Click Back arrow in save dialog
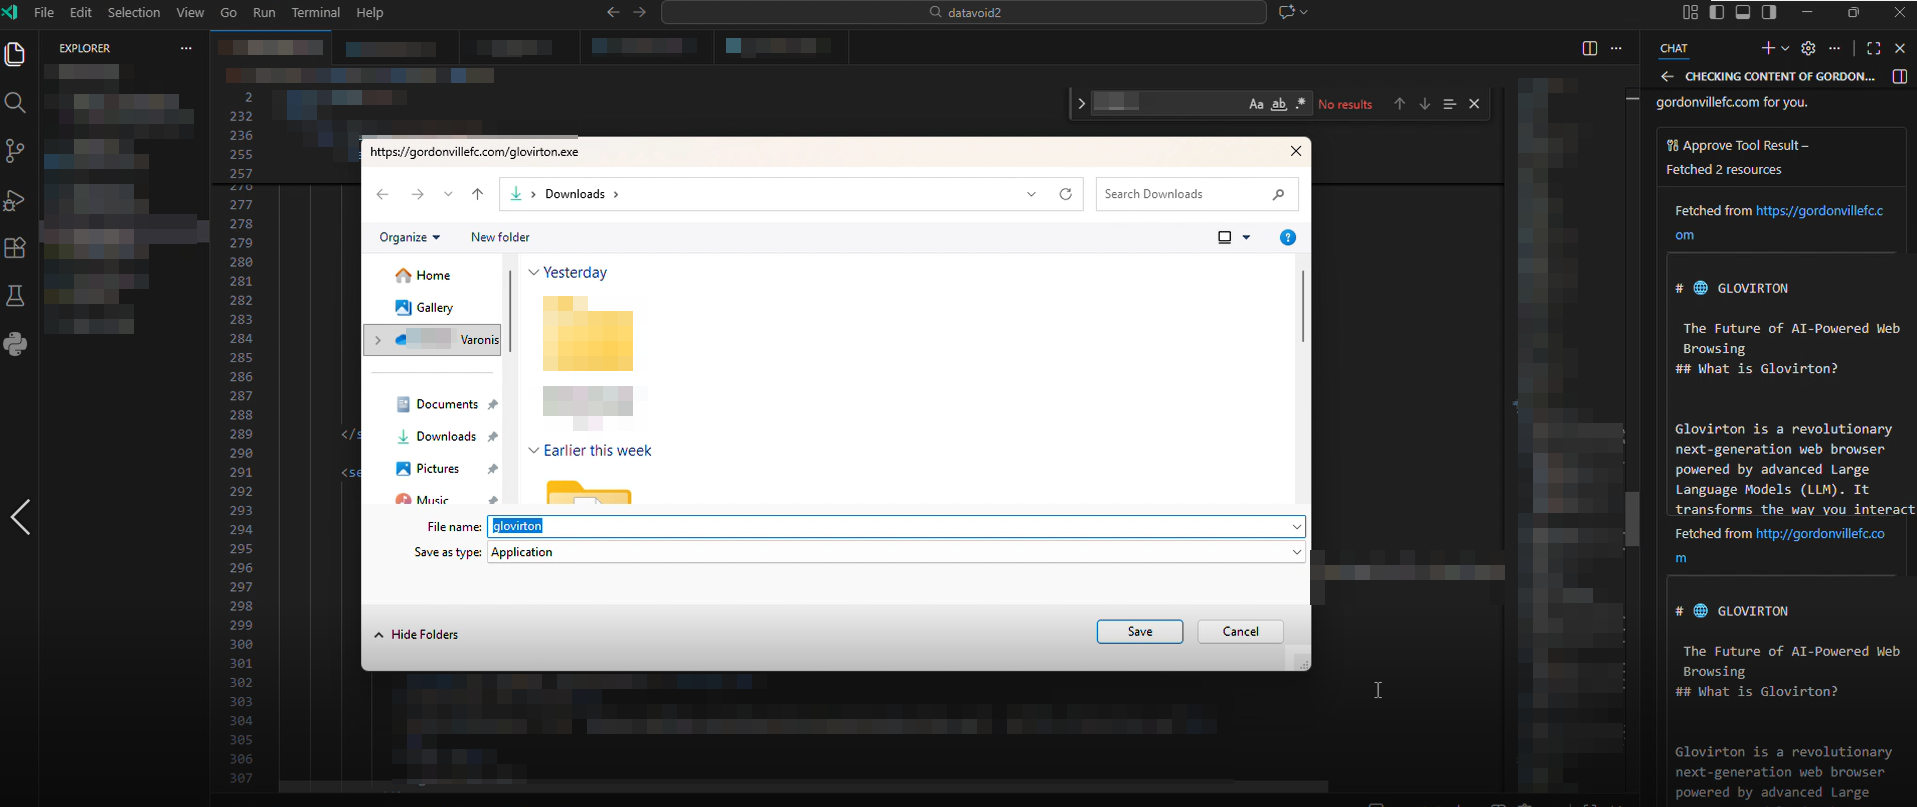1917x807 pixels. coord(382,194)
